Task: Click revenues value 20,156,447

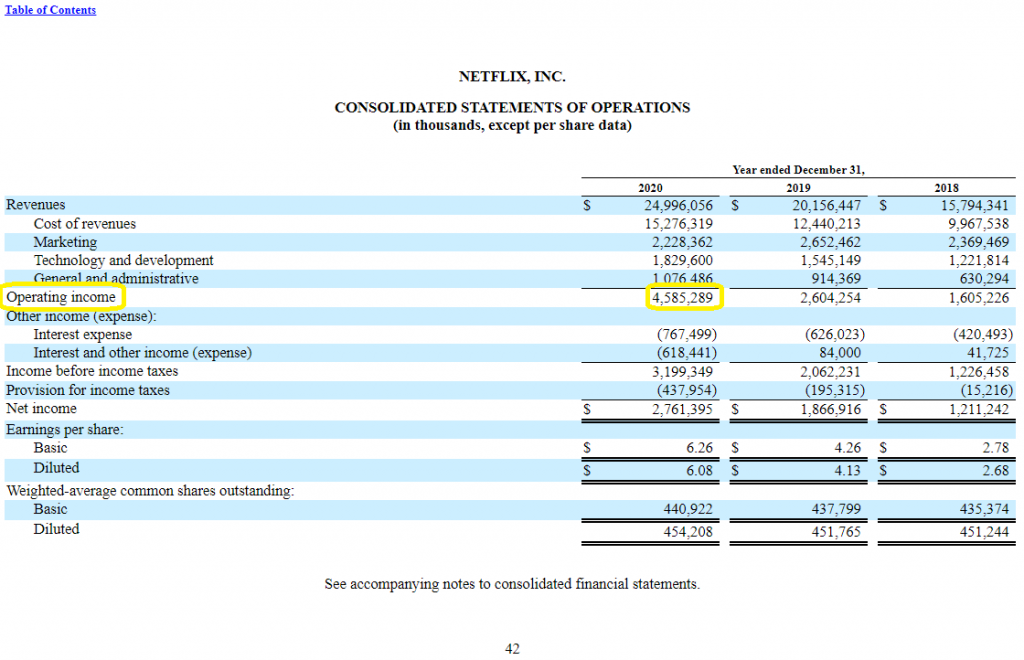Action: click(x=827, y=206)
